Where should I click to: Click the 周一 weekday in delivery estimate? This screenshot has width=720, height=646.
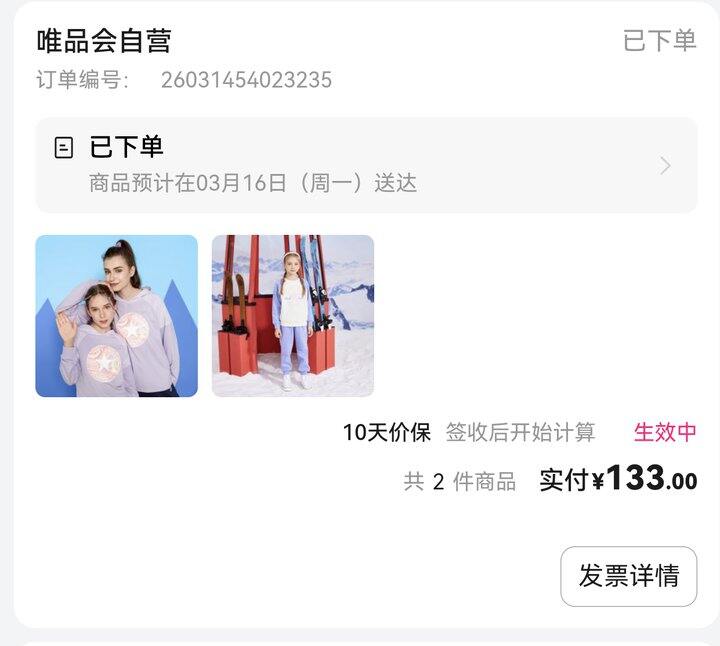point(330,183)
